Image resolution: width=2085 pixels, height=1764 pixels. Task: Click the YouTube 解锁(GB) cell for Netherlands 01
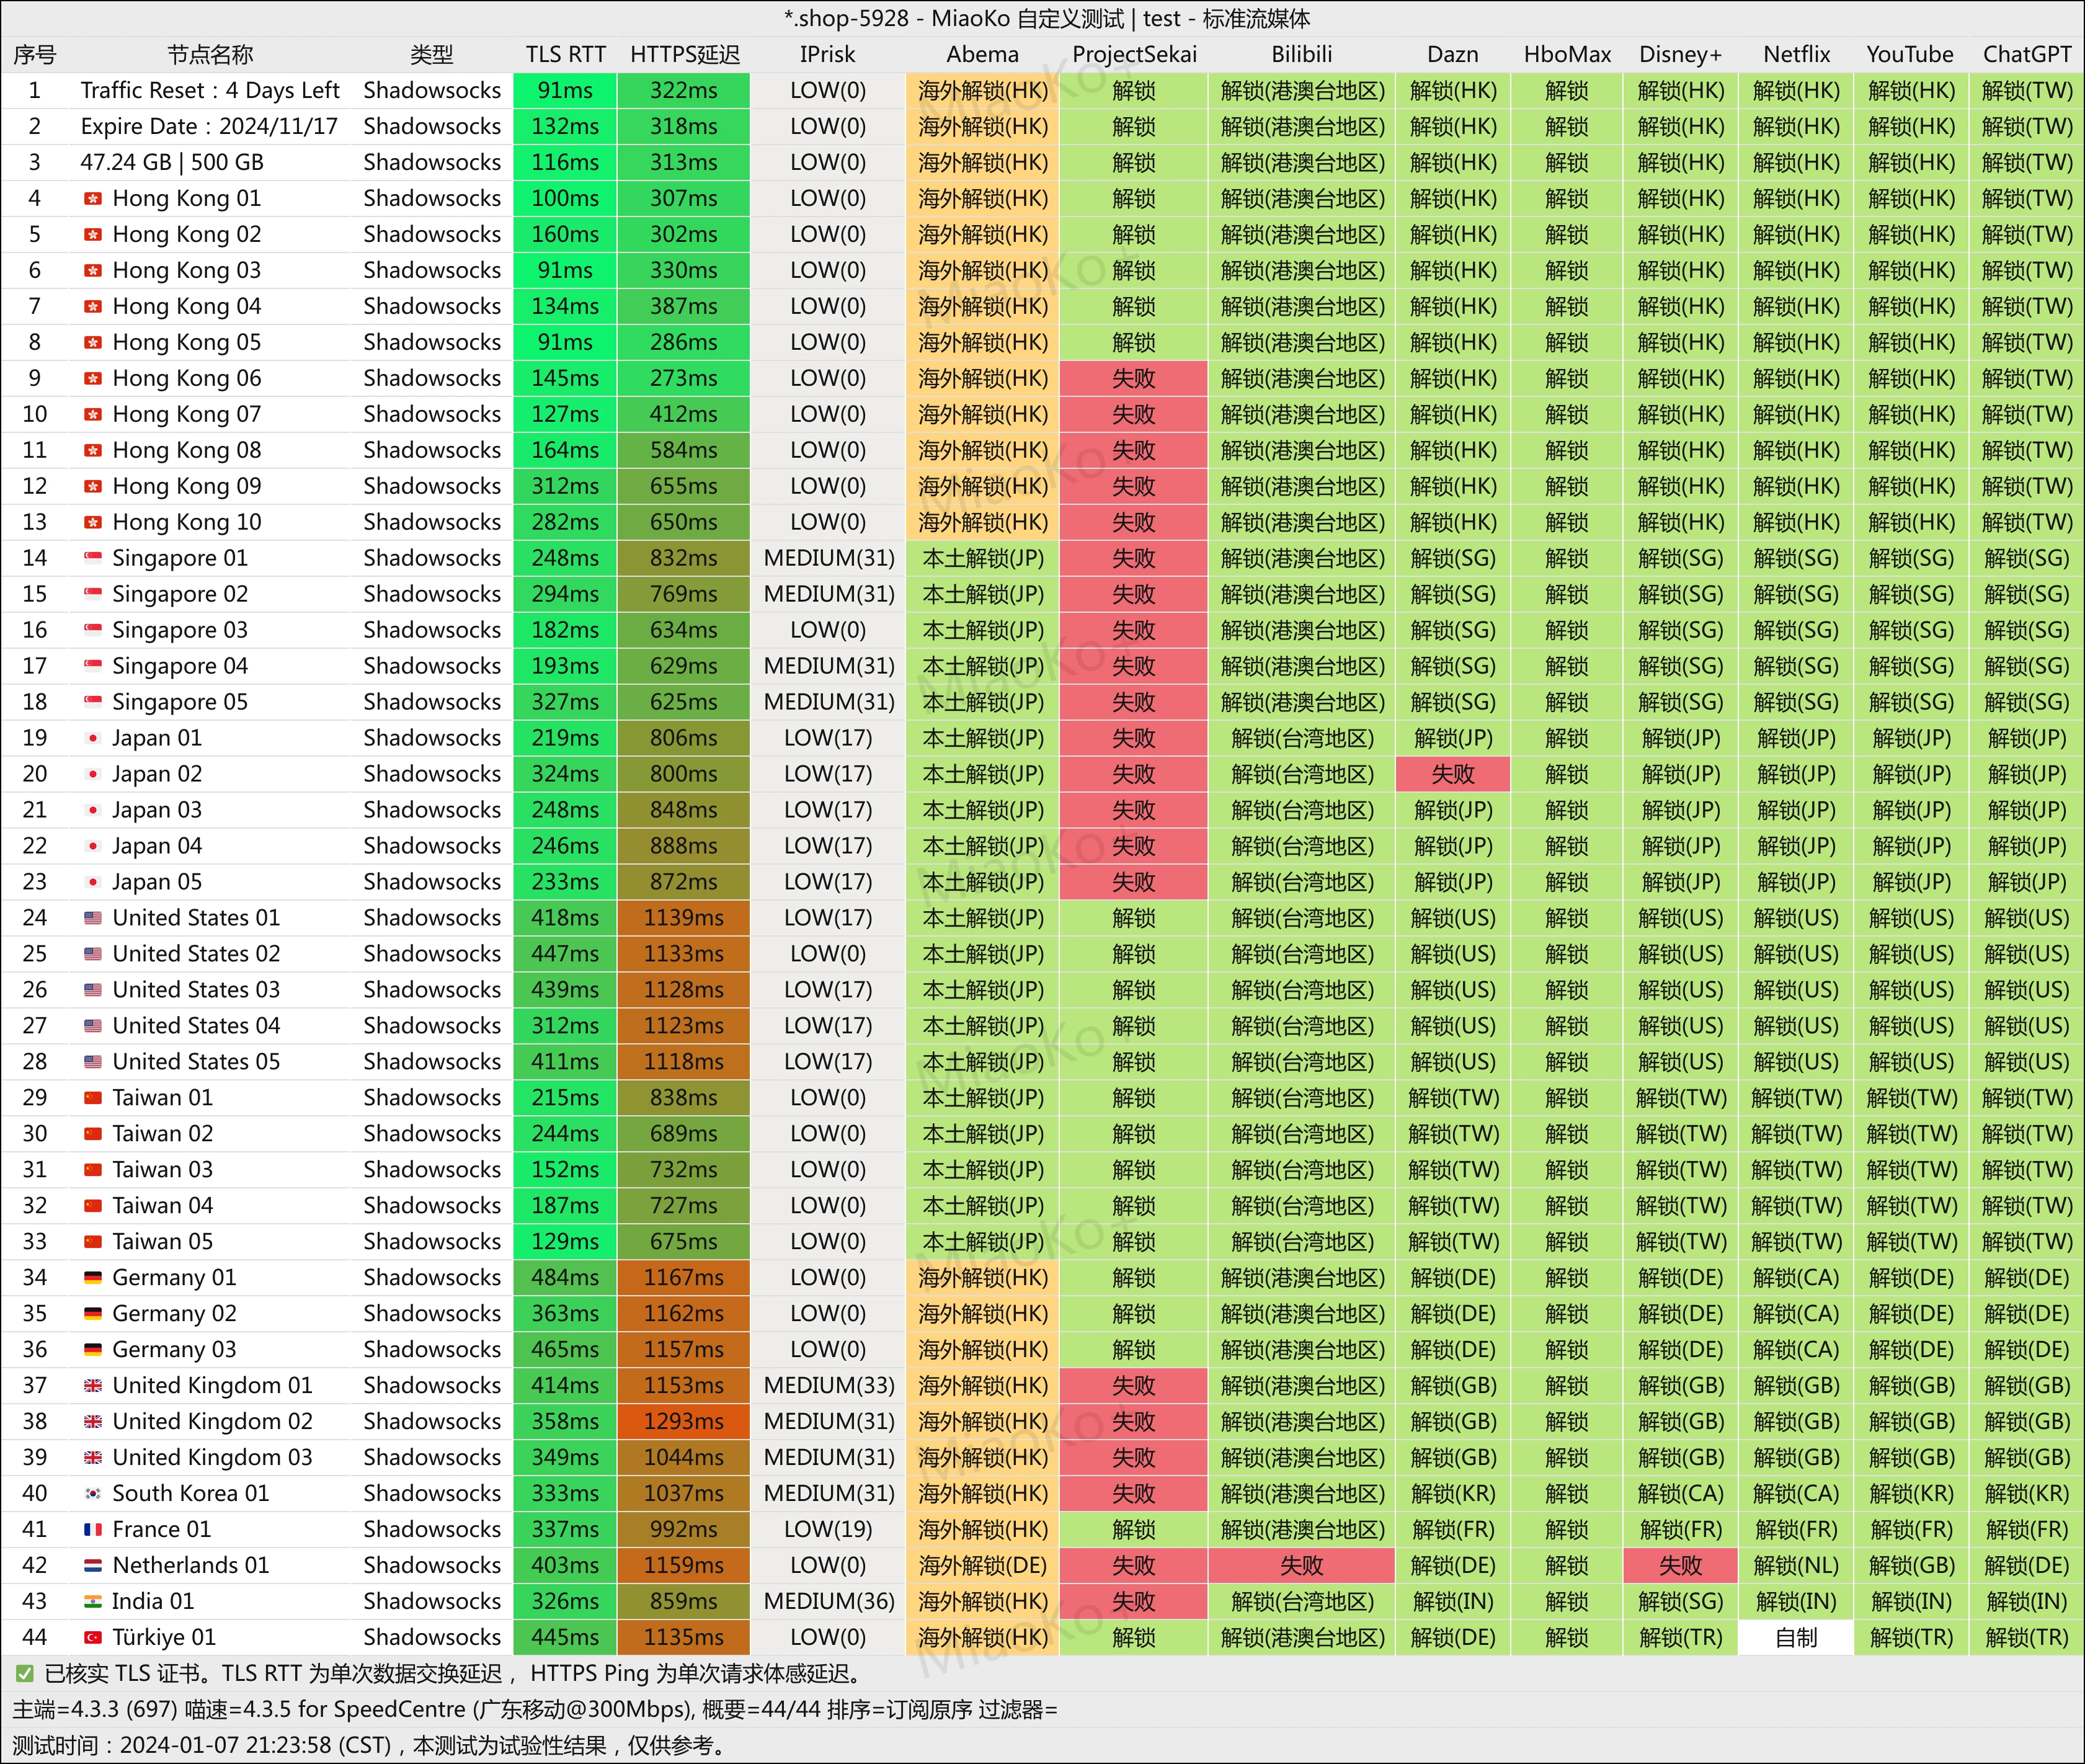(x=1910, y=1566)
